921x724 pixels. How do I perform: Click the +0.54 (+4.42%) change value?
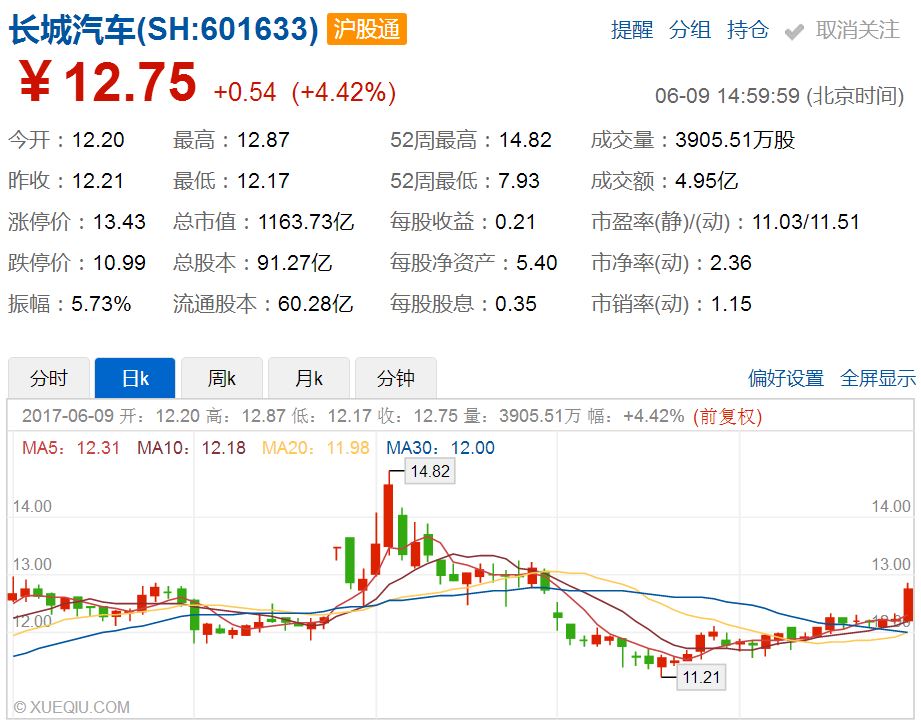click(x=305, y=92)
